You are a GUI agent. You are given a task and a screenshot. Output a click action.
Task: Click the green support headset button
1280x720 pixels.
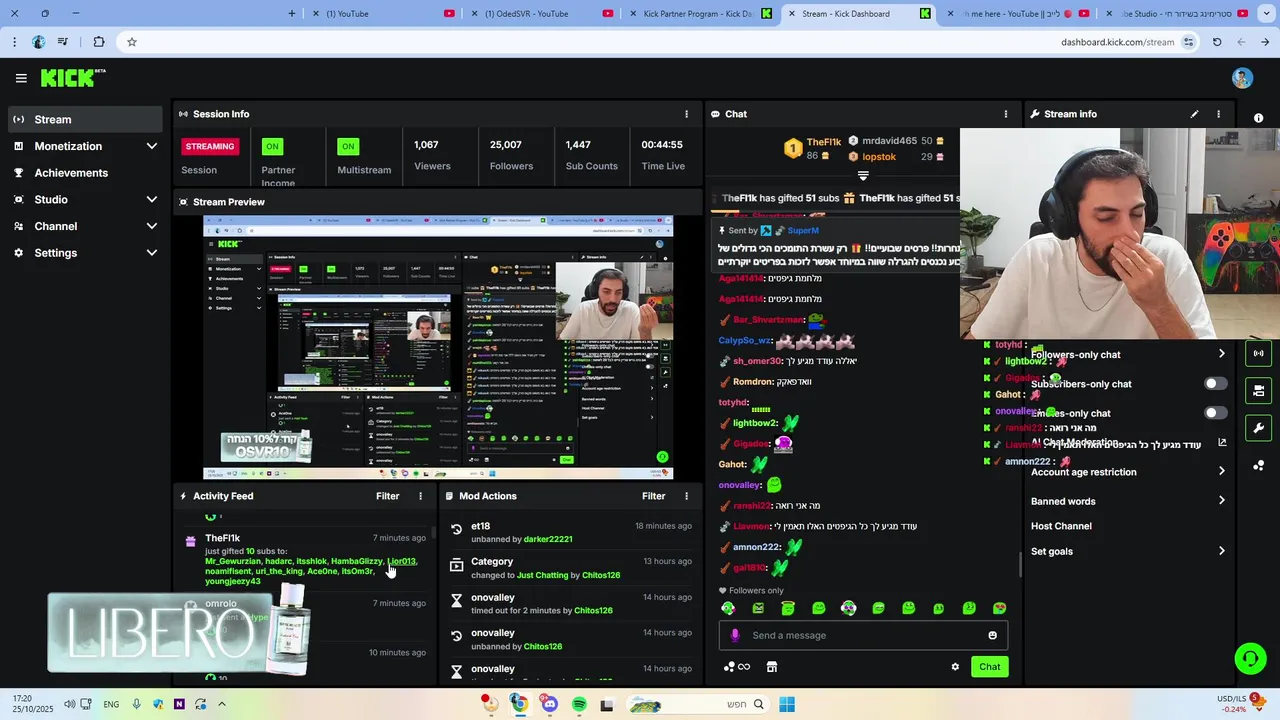pyautogui.click(x=1250, y=658)
